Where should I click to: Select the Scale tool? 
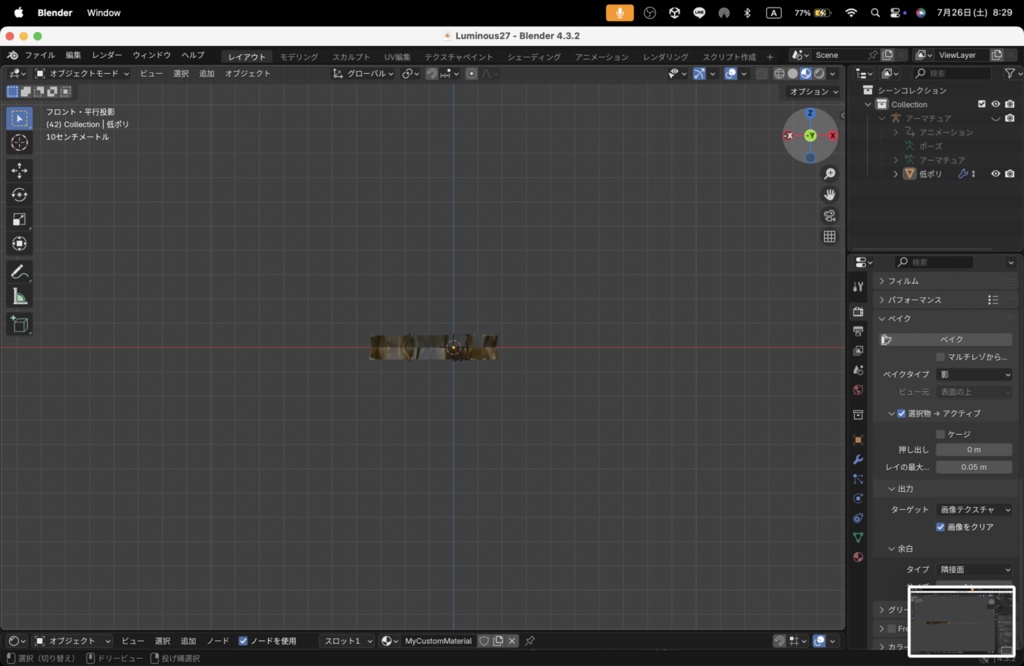(x=19, y=219)
